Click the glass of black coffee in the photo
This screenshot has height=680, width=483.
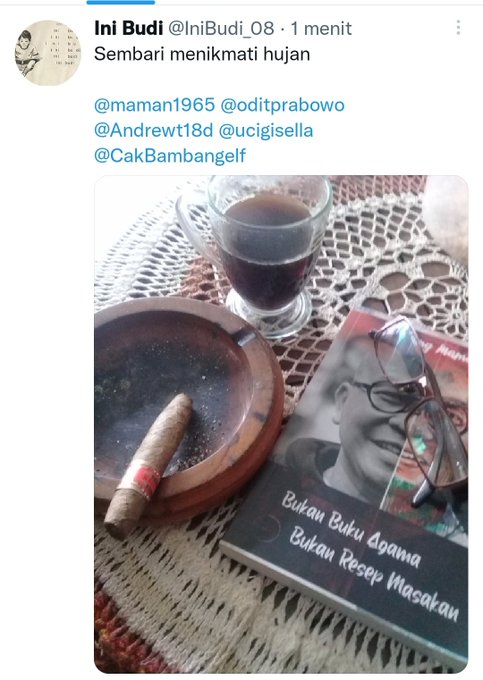point(268,256)
